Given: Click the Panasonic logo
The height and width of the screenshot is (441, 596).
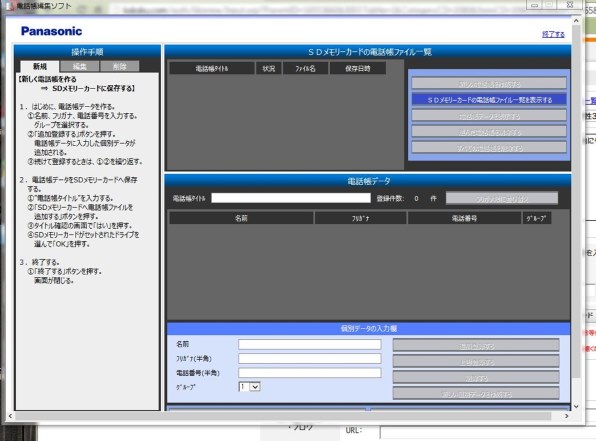Looking at the screenshot, I should [x=51, y=31].
